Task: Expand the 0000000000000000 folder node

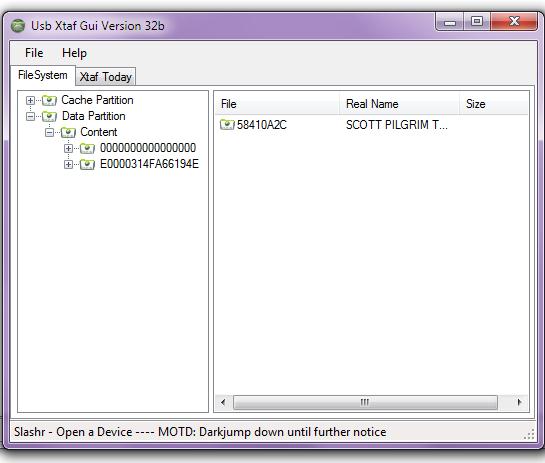Action: click(68, 148)
